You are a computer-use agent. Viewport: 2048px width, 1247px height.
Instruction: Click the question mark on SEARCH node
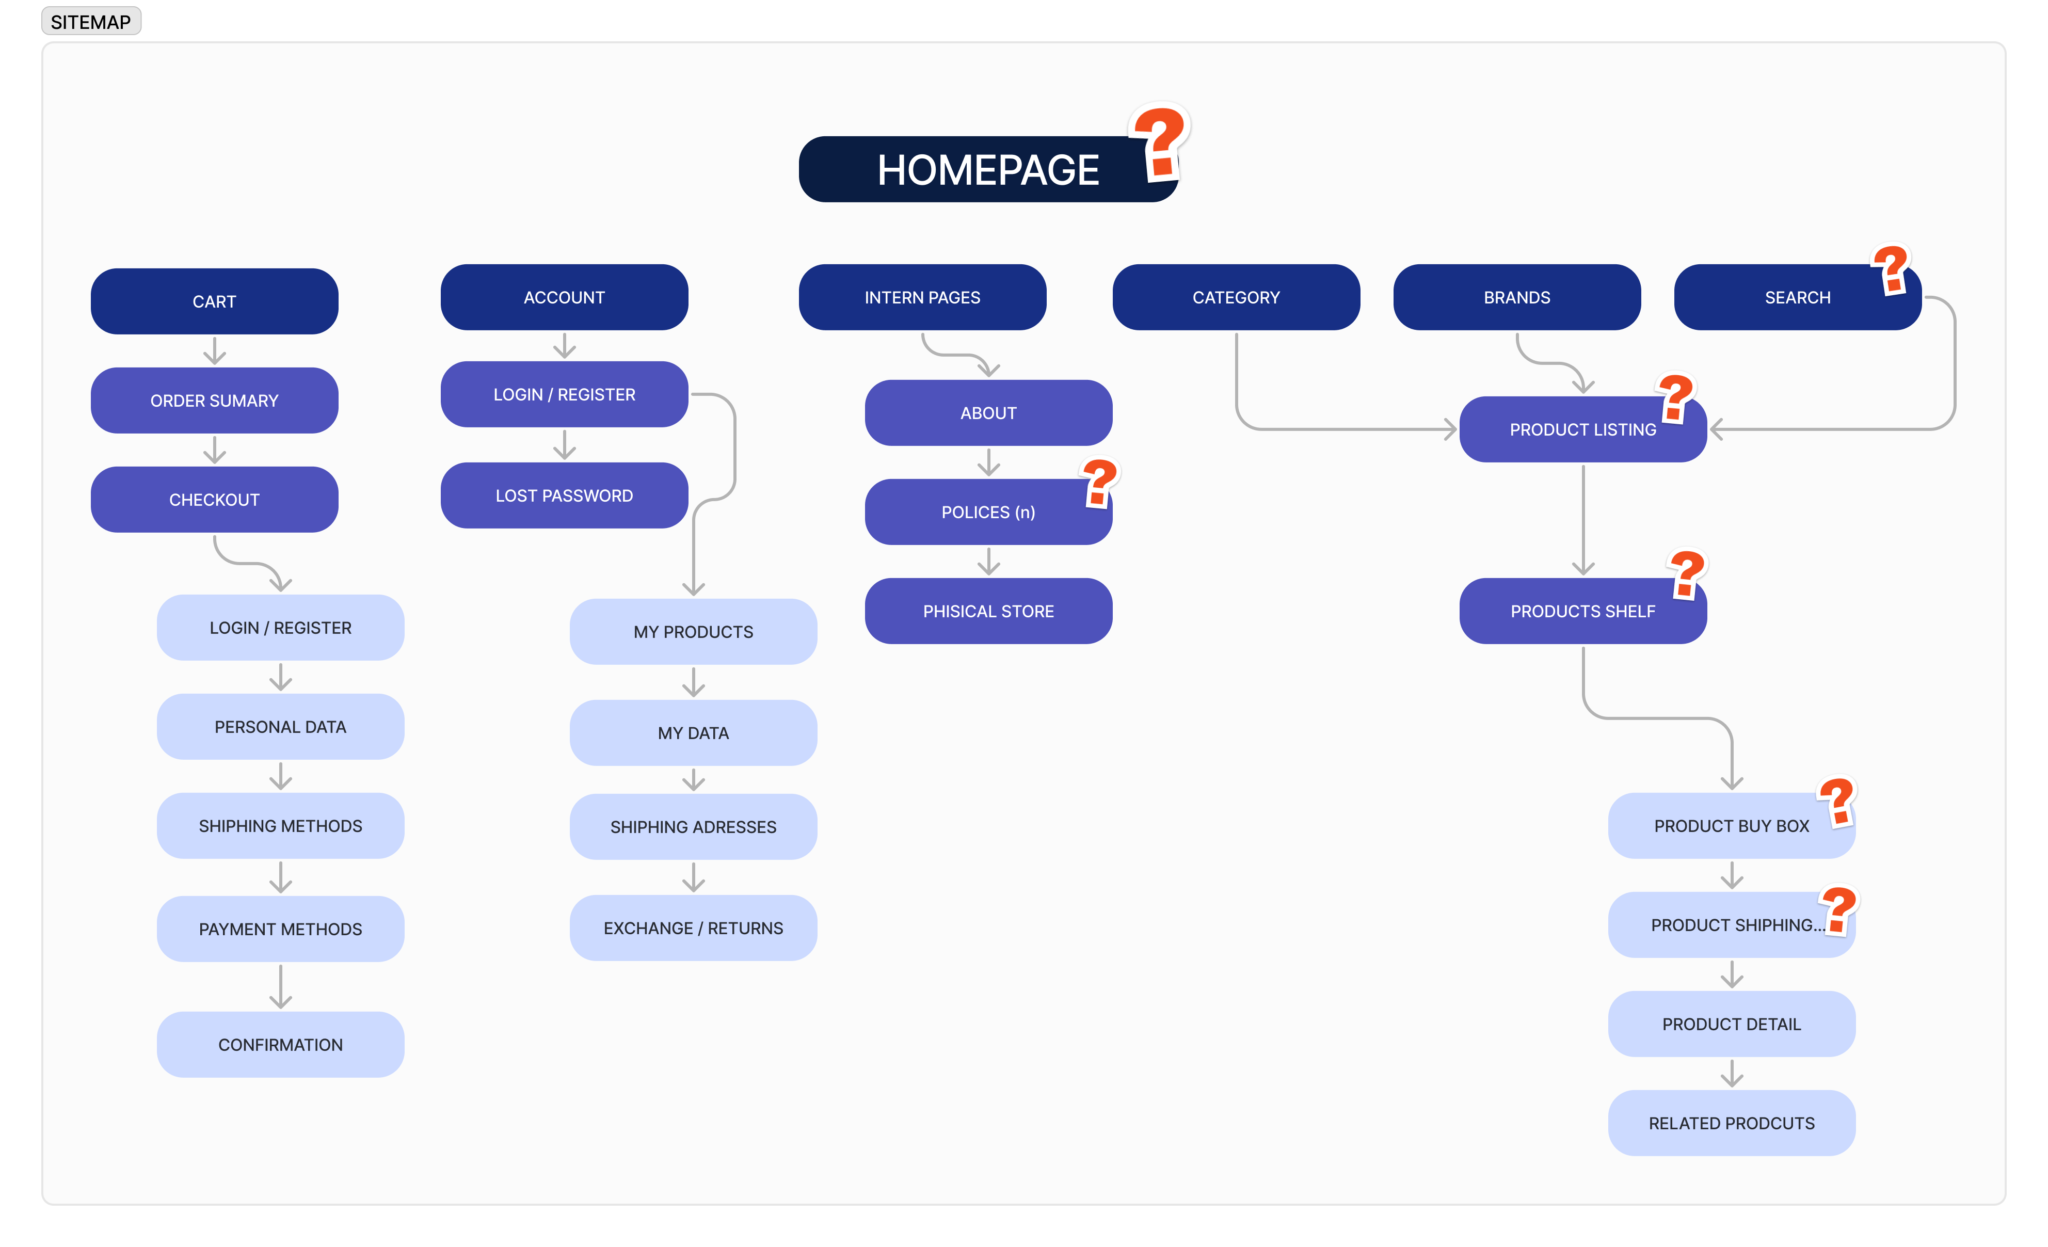click(x=1891, y=269)
